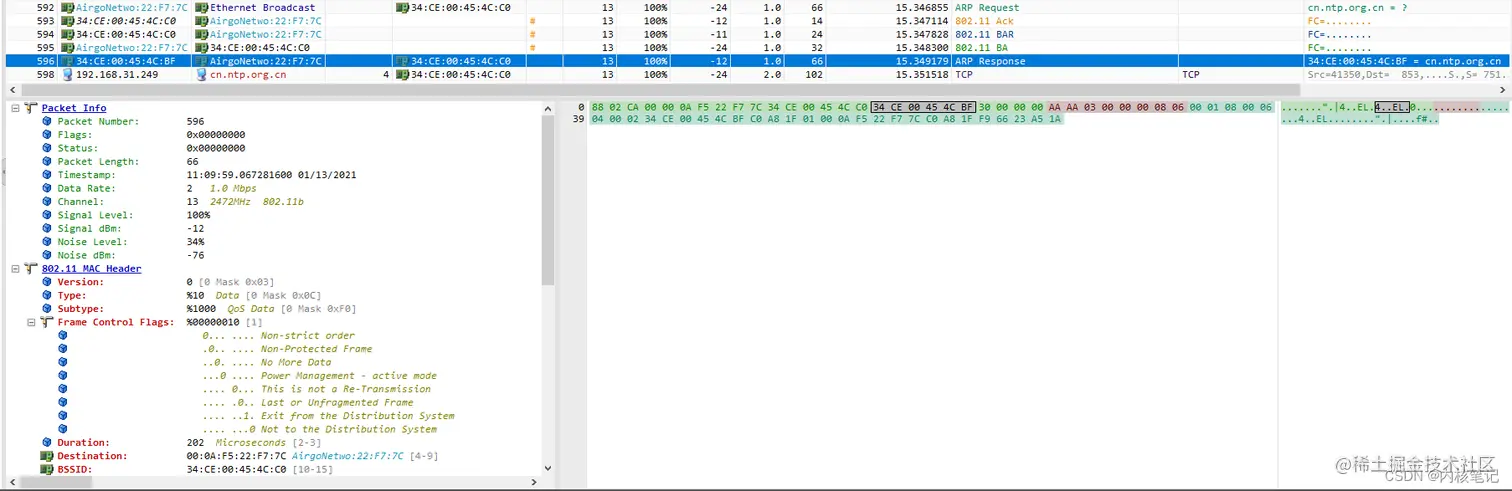Click the cube icon for Power Management flag

coord(63,376)
